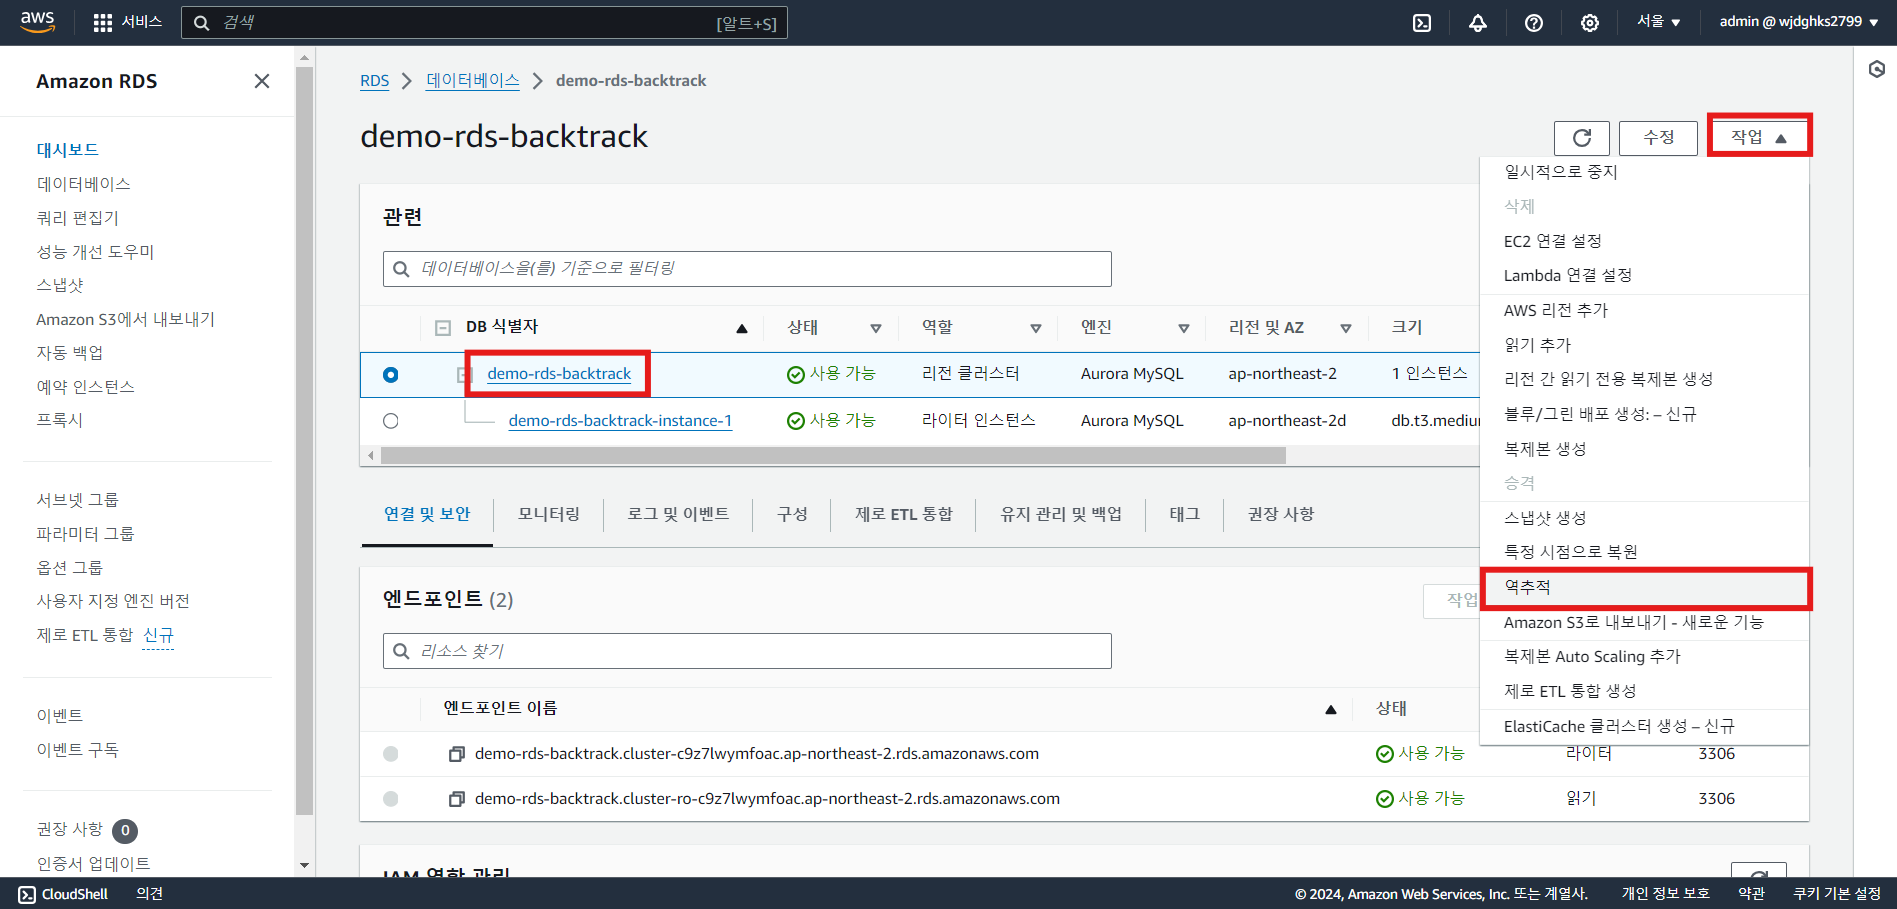Click 쿠키 기본 설정 in footer
This screenshot has height=909, width=1897.
pyautogui.click(x=1837, y=894)
